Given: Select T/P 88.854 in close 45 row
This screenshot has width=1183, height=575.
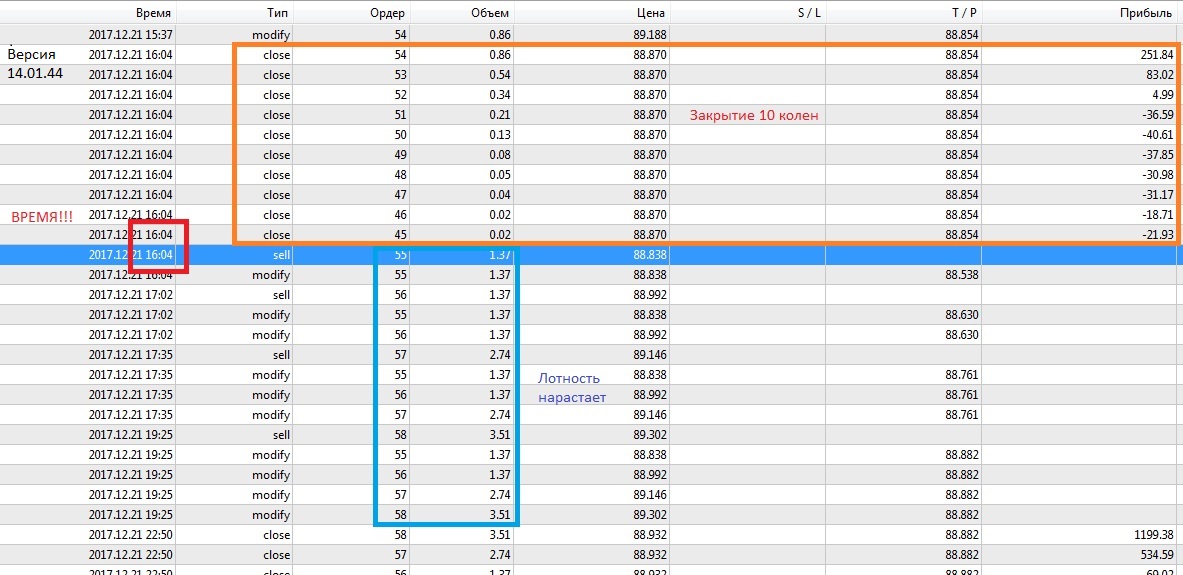Looking at the screenshot, I should [x=962, y=235].
